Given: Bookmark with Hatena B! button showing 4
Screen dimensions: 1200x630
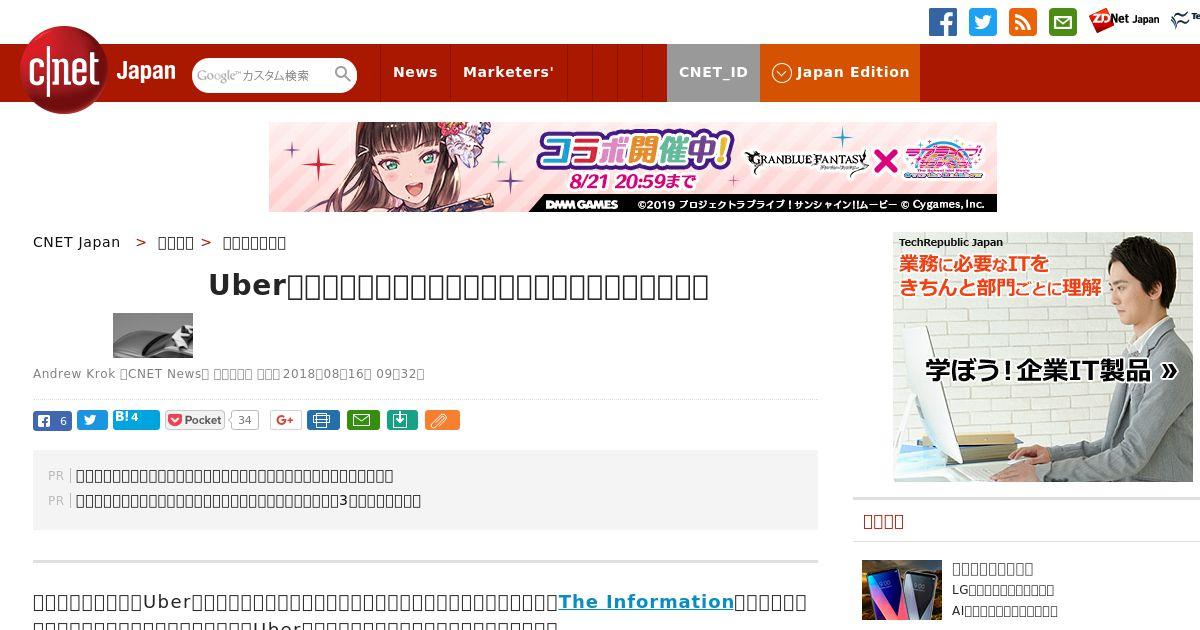Looking at the screenshot, I should [136, 419].
